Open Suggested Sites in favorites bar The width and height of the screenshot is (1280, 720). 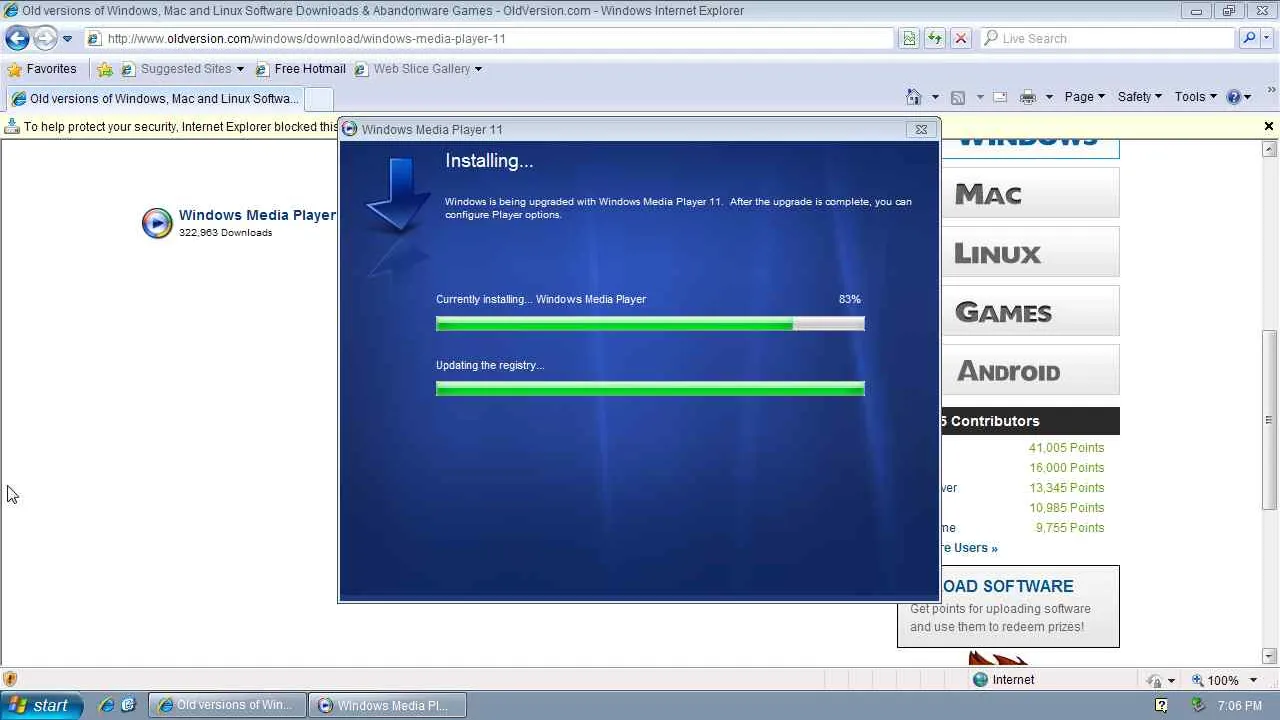click(182, 69)
